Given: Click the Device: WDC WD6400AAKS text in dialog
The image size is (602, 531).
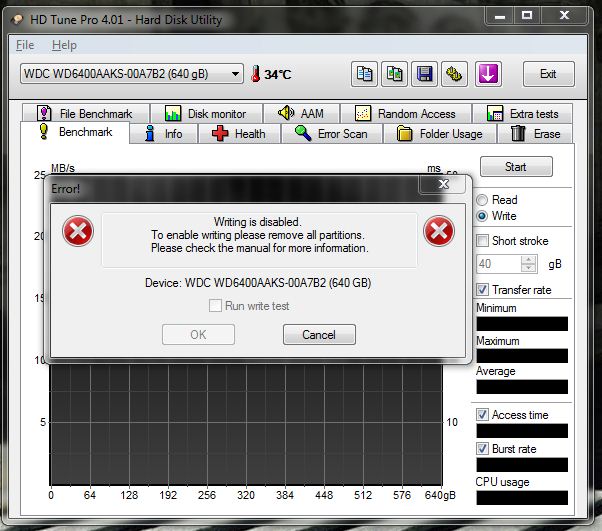Looking at the screenshot, I should point(258,283).
